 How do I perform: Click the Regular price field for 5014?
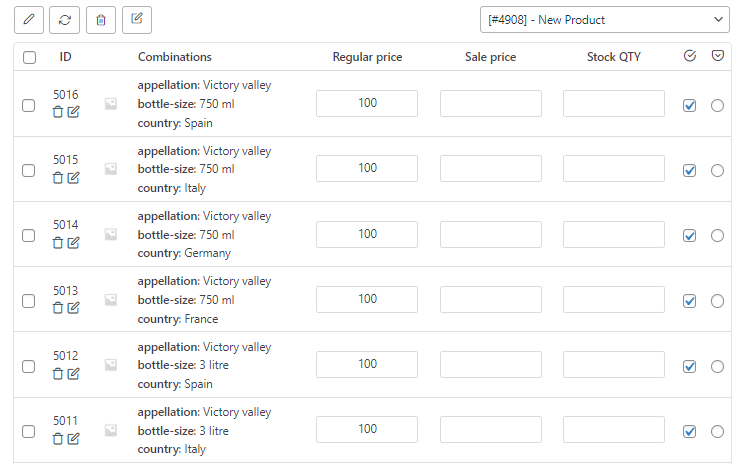(367, 234)
